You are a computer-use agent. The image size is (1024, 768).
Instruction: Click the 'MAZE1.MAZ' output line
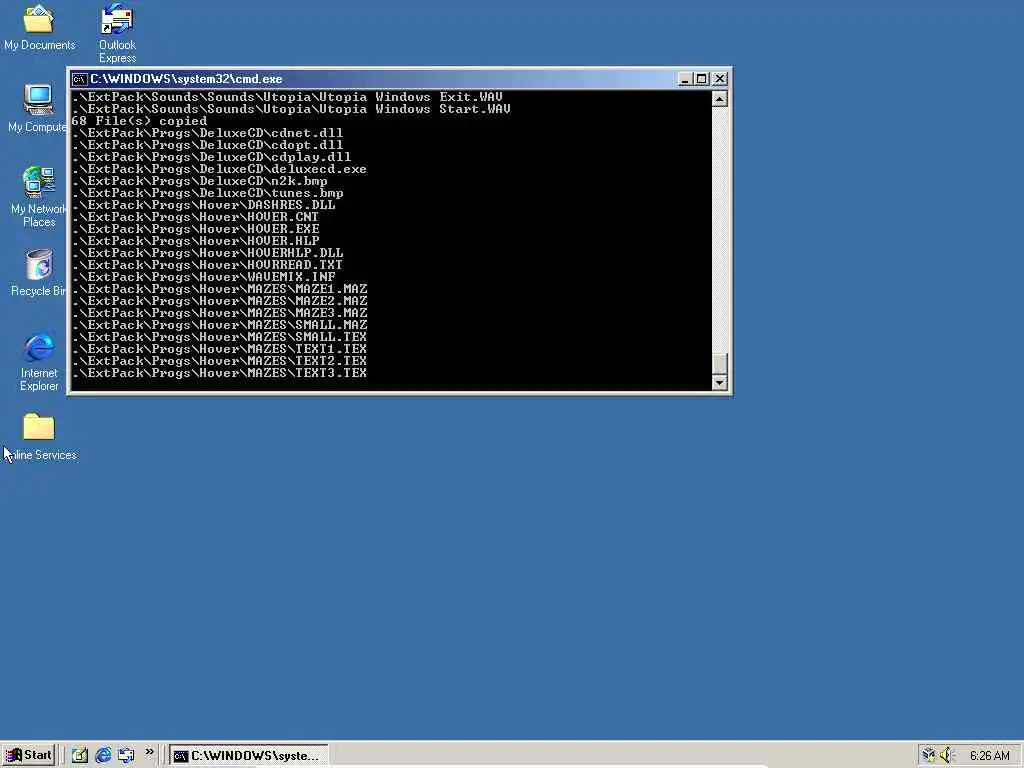point(219,289)
